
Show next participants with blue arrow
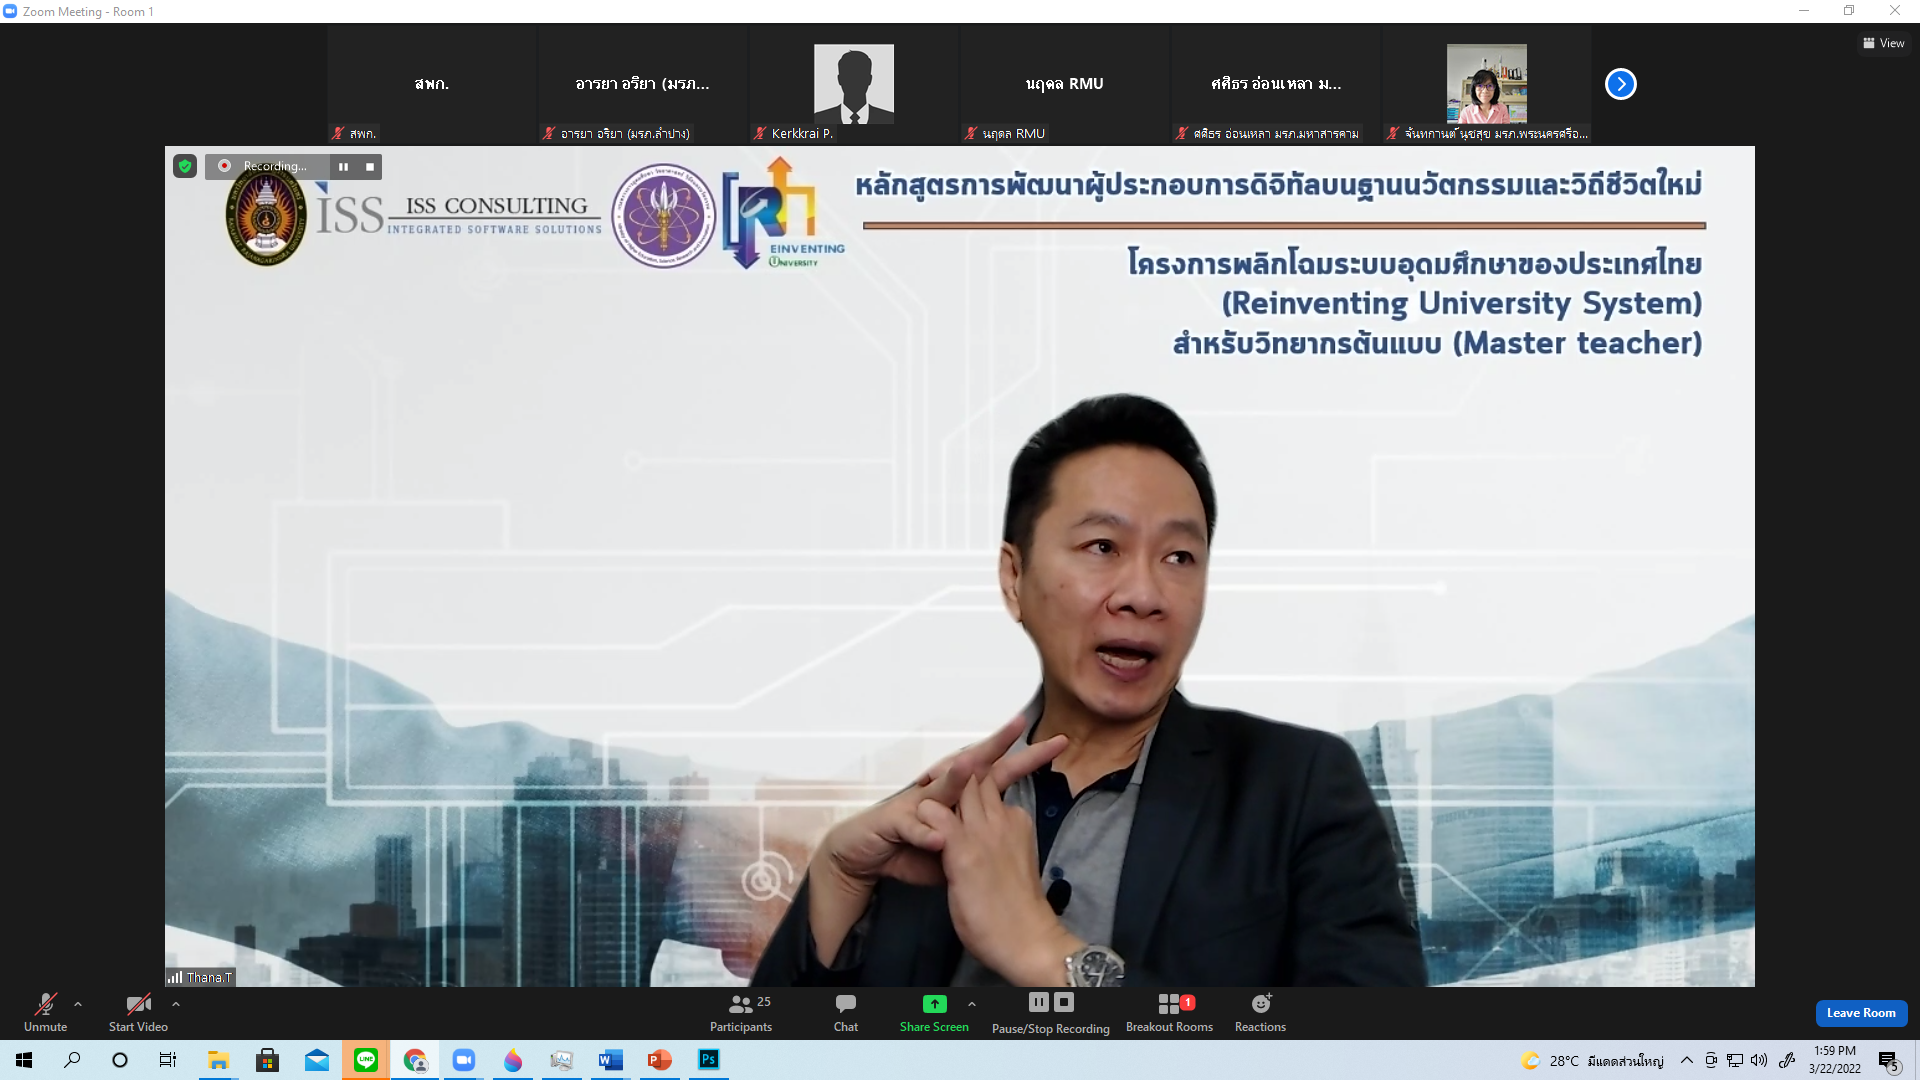click(x=1620, y=84)
